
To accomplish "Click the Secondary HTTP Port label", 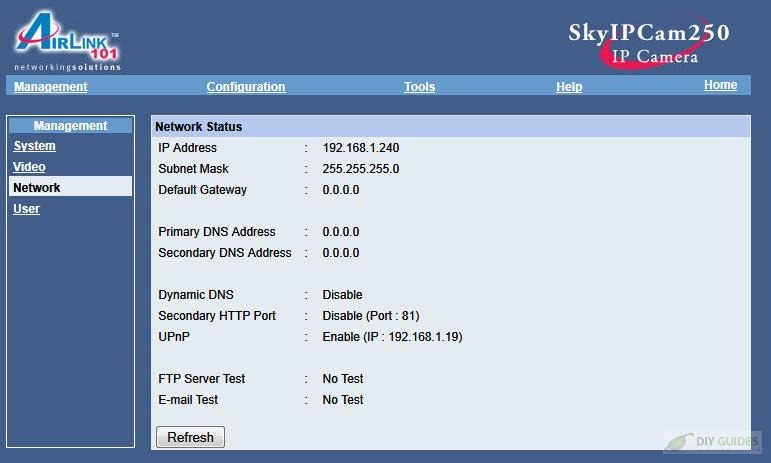I will click(x=217, y=316).
